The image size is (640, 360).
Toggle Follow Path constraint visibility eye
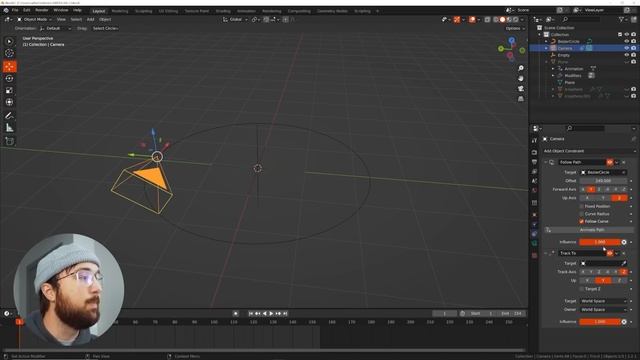click(x=610, y=162)
